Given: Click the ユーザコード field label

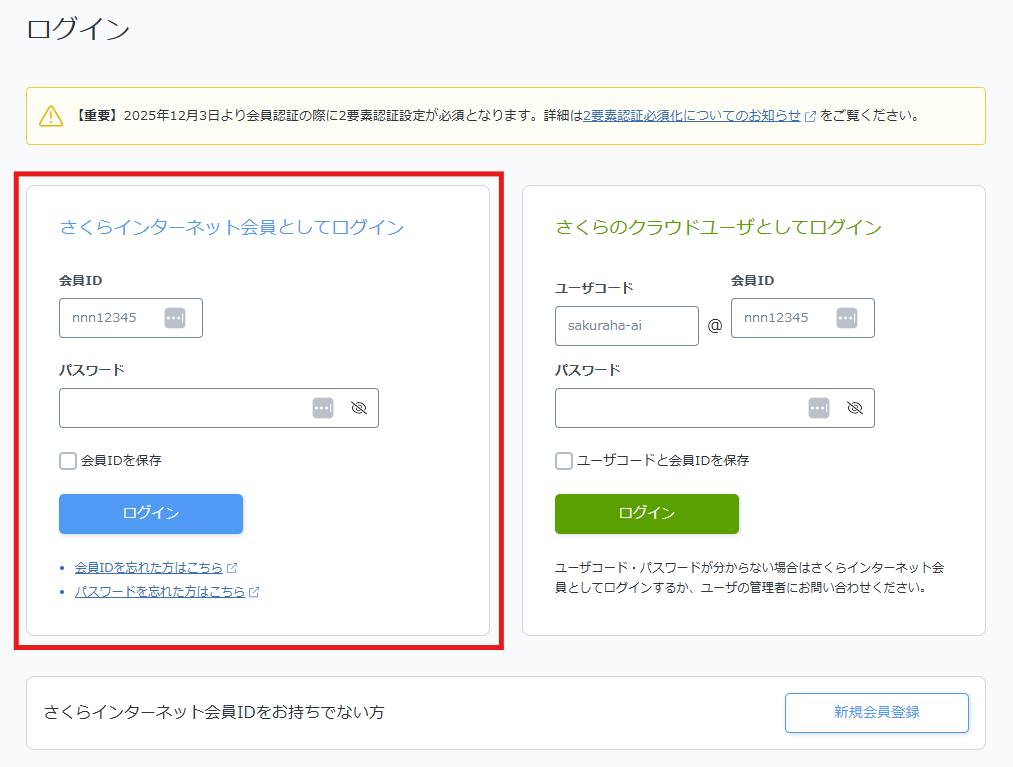Looking at the screenshot, I should coord(594,288).
